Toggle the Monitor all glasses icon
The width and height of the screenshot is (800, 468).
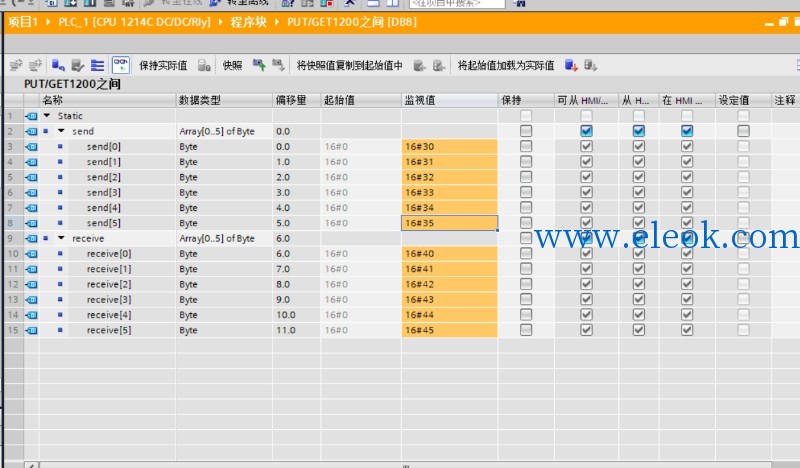coord(121,65)
